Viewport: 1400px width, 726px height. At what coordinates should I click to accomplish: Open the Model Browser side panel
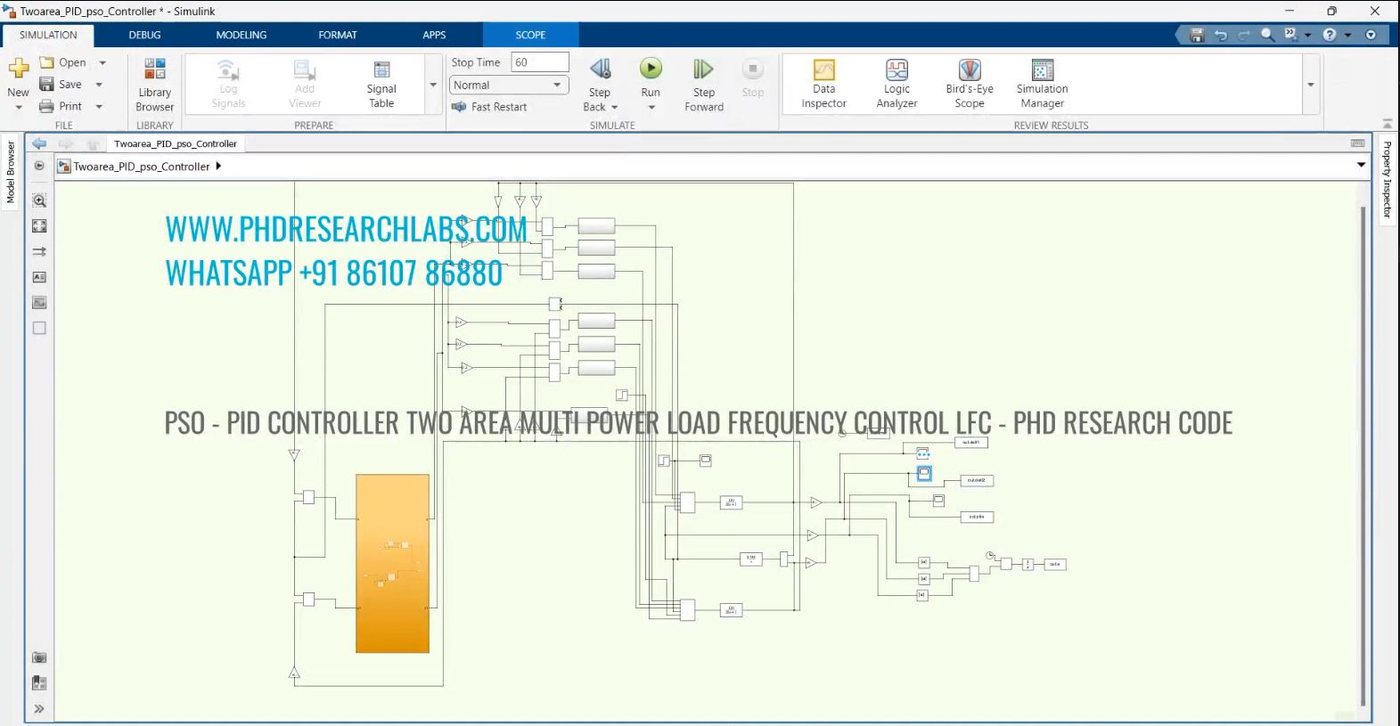(x=11, y=172)
